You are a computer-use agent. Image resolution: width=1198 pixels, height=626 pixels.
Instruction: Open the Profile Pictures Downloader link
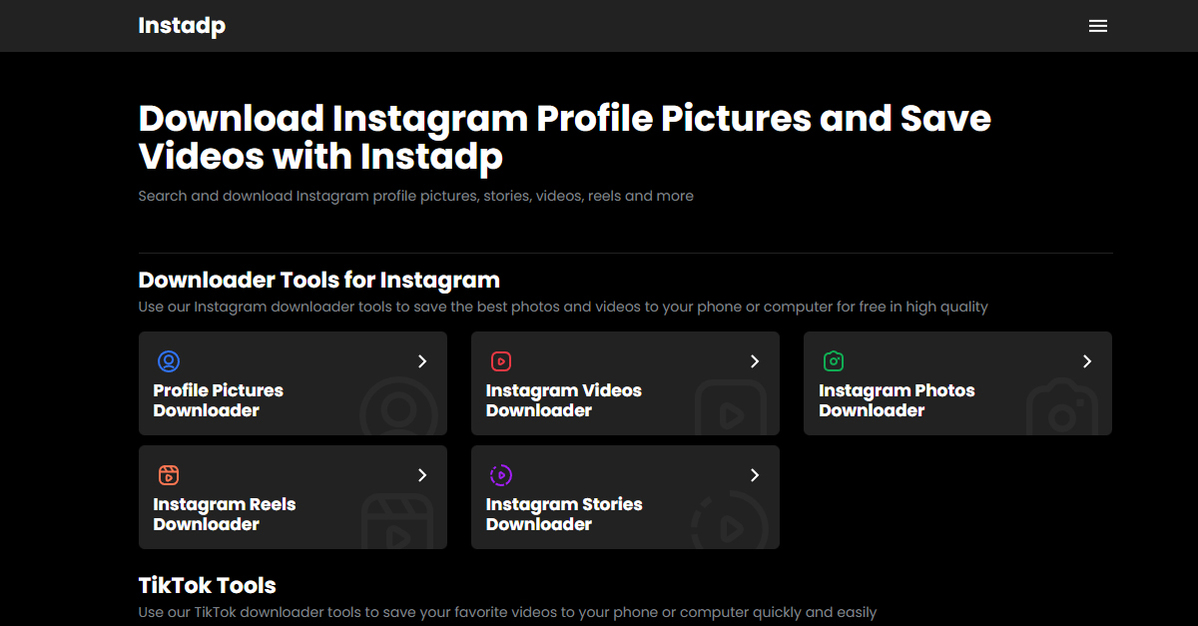pos(218,400)
